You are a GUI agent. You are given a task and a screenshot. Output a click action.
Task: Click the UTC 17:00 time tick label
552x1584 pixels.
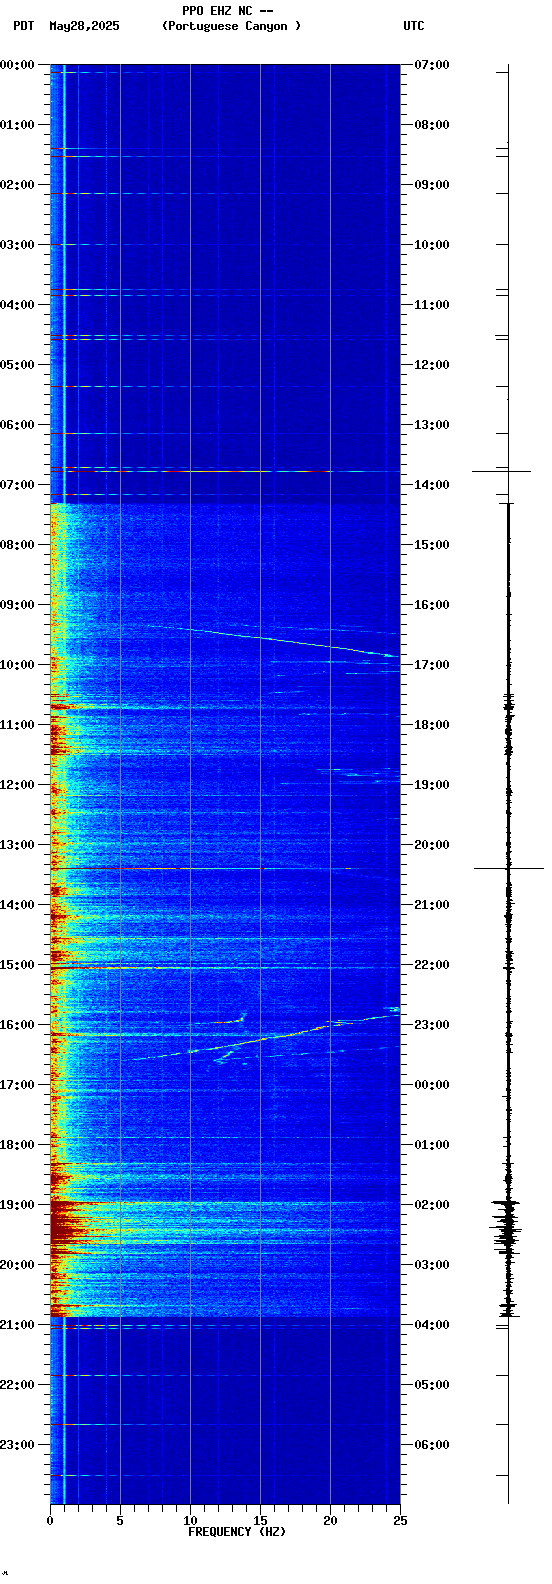(432, 665)
